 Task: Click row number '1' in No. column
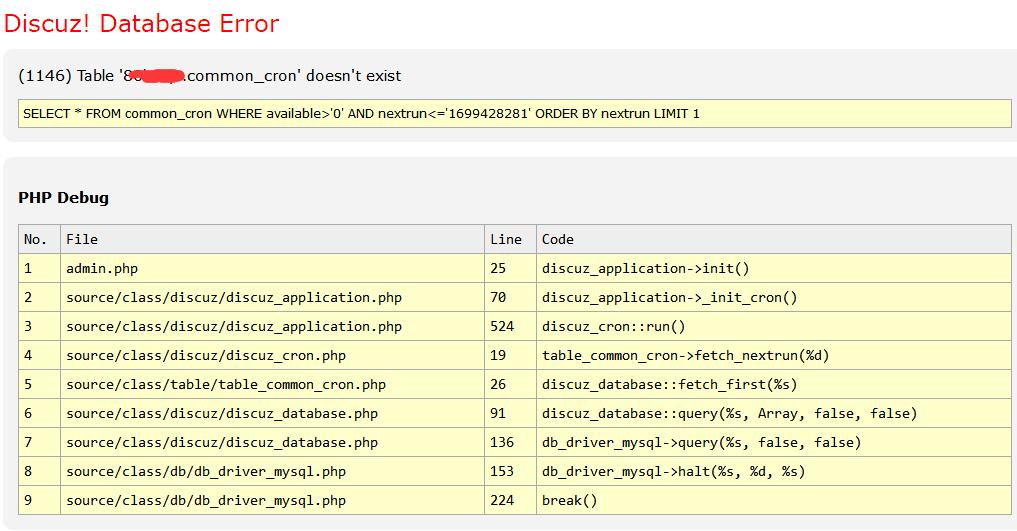(40, 268)
